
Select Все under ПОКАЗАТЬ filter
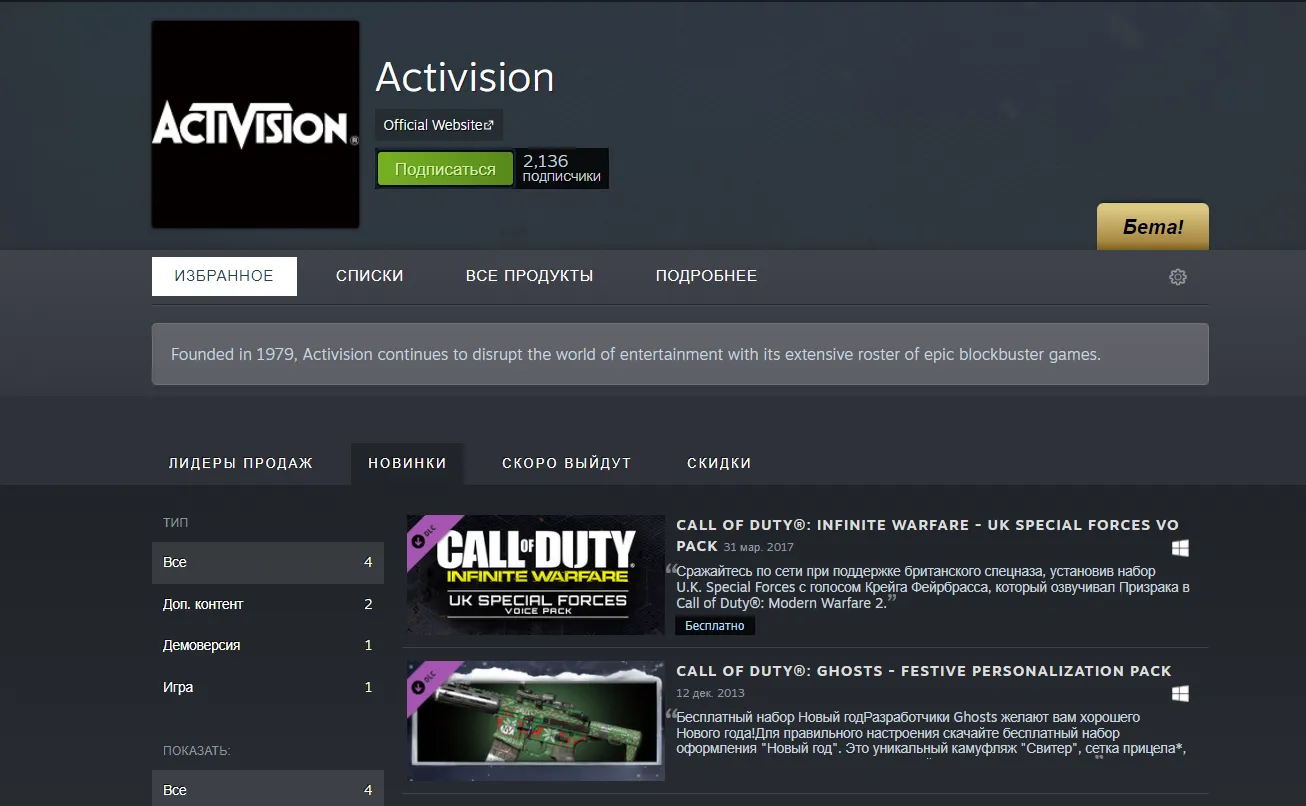(268, 789)
